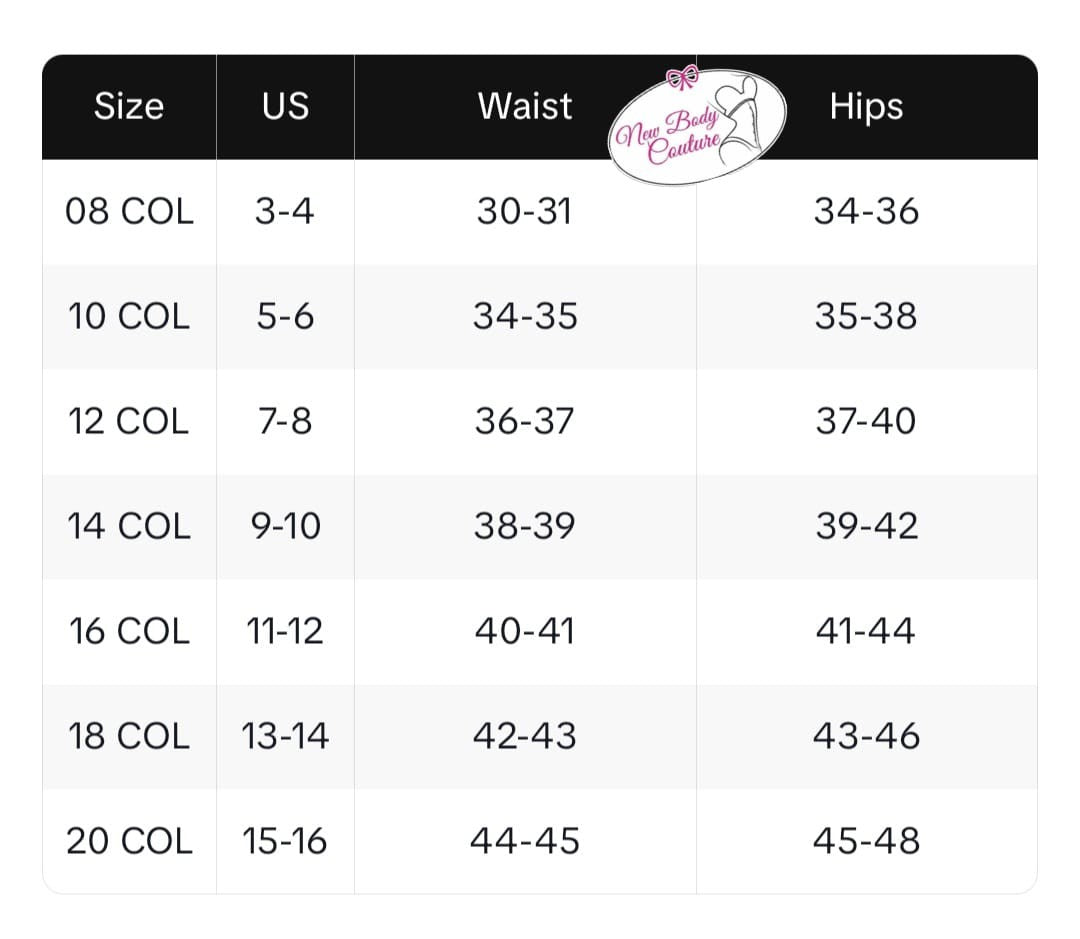Viewport: 1080px width, 939px height.
Task: Select the US column header
Action: (285, 106)
